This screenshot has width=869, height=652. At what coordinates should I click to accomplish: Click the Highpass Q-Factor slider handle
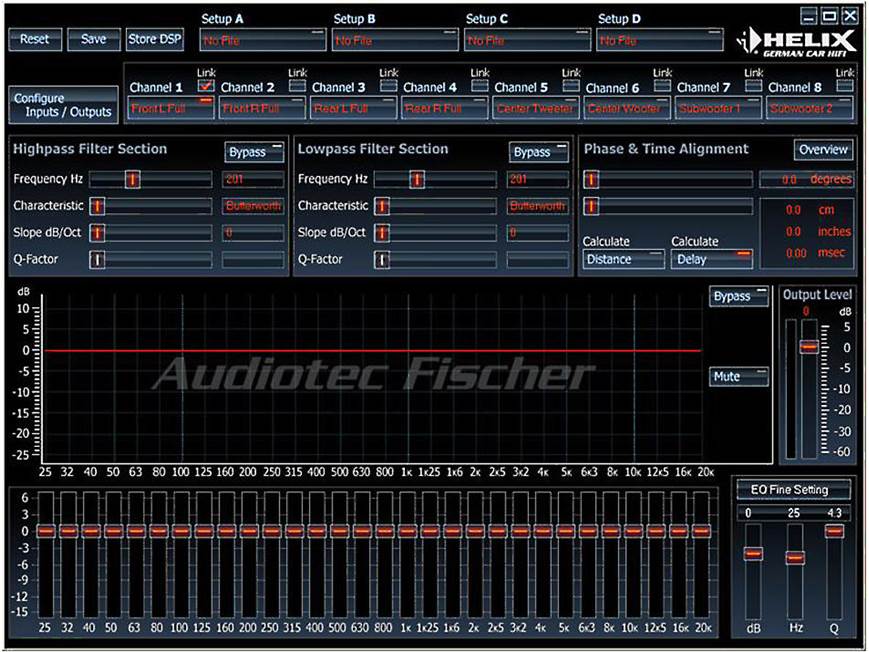pos(97,259)
